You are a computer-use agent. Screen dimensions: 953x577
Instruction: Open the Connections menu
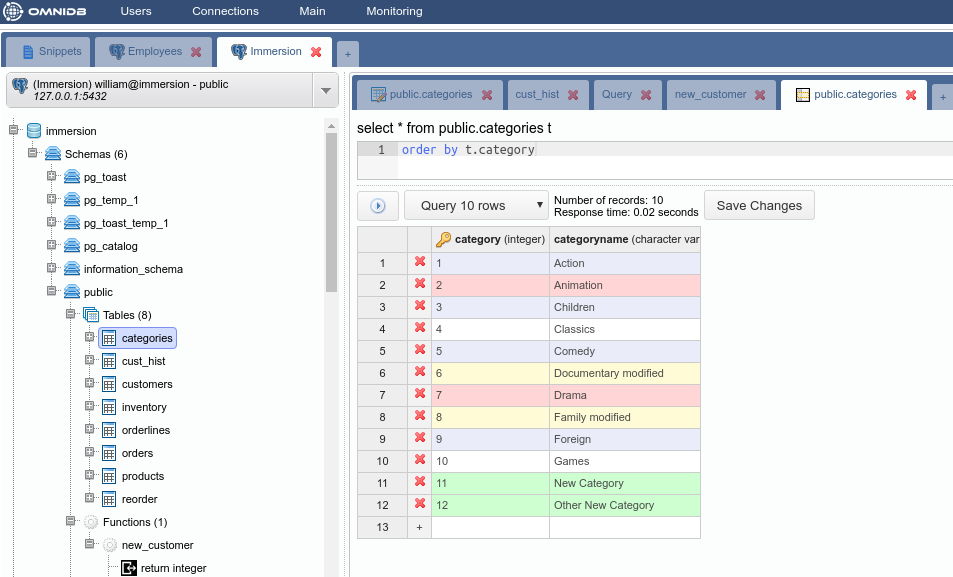tap(225, 11)
